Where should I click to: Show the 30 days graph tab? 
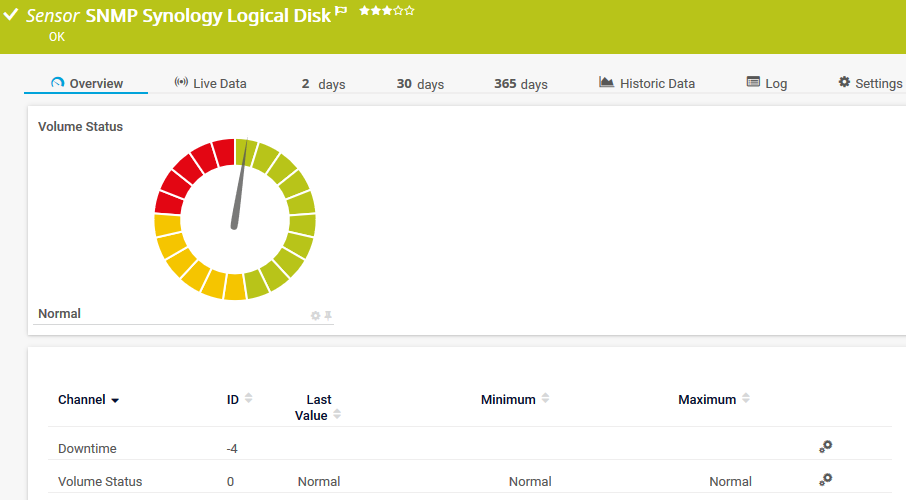(420, 84)
